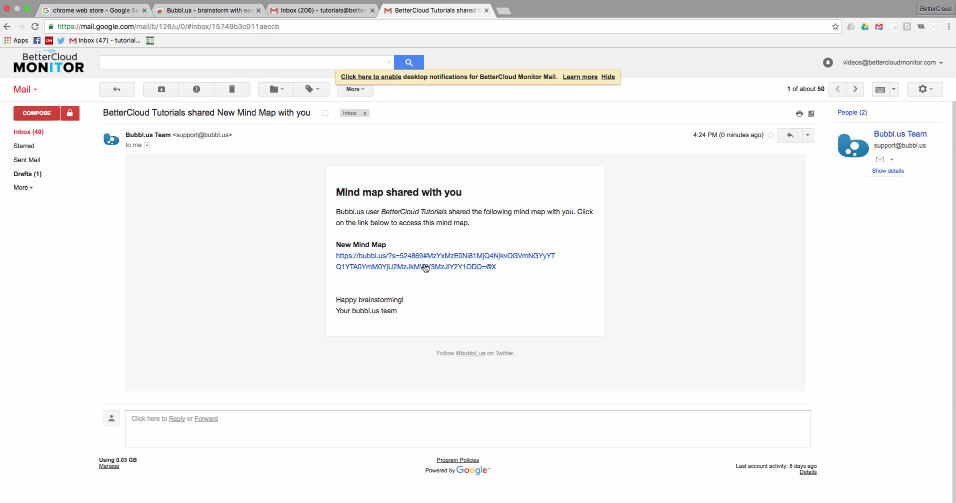Image resolution: width=956 pixels, height=503 pixels.
Task: Hide the desktop notifications banner
Action: [608, 77]
